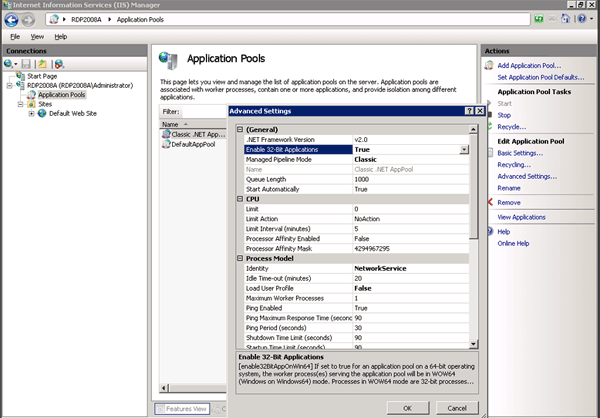Click the Default Web Site globe icon
The height and width of the screenshot is (418, 600).
point(42,113)
